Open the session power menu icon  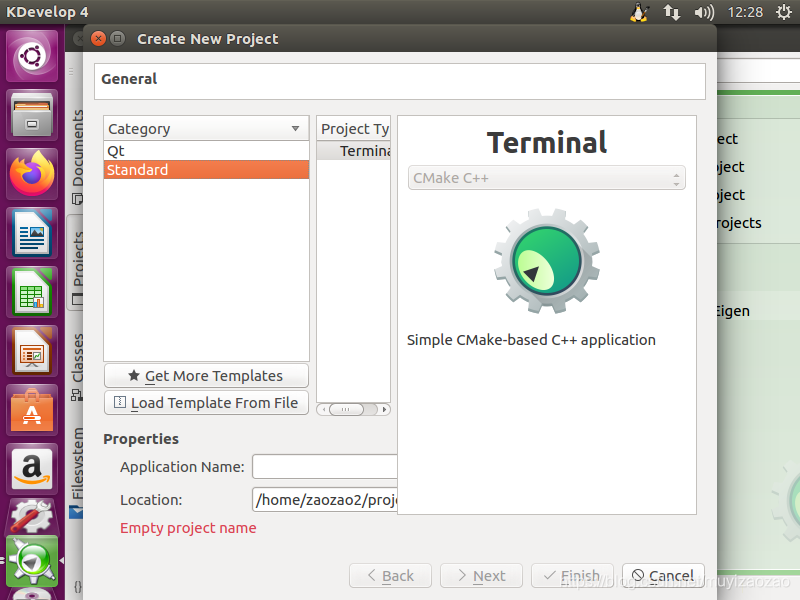click(784, 12)
